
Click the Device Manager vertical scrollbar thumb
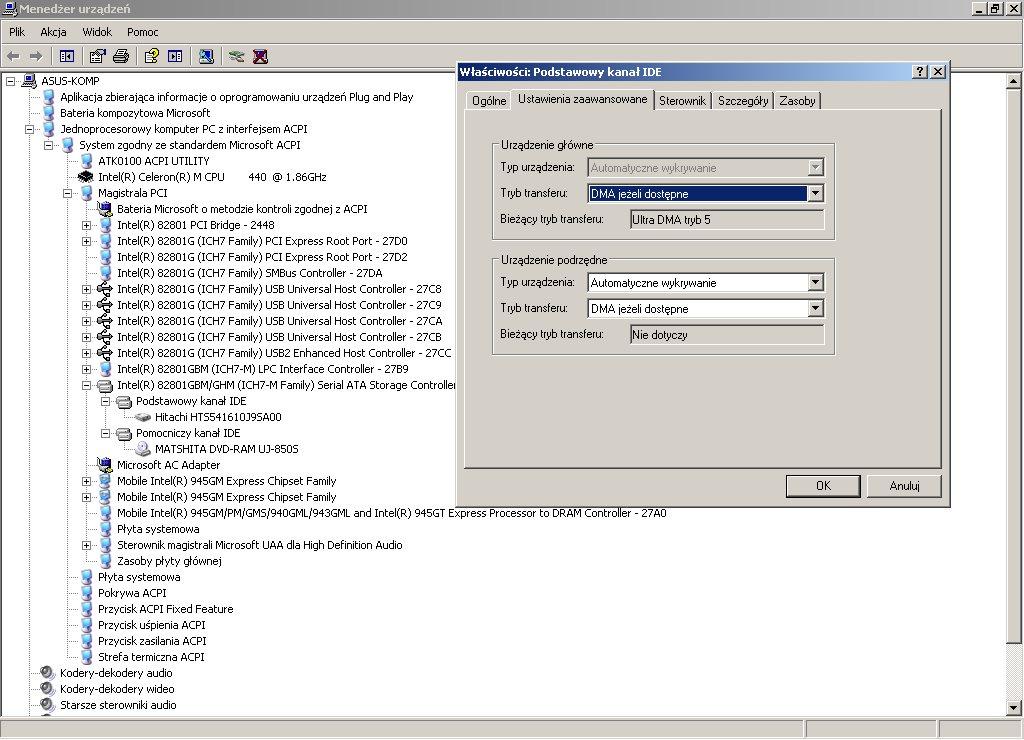click(x=1013, y=366)
